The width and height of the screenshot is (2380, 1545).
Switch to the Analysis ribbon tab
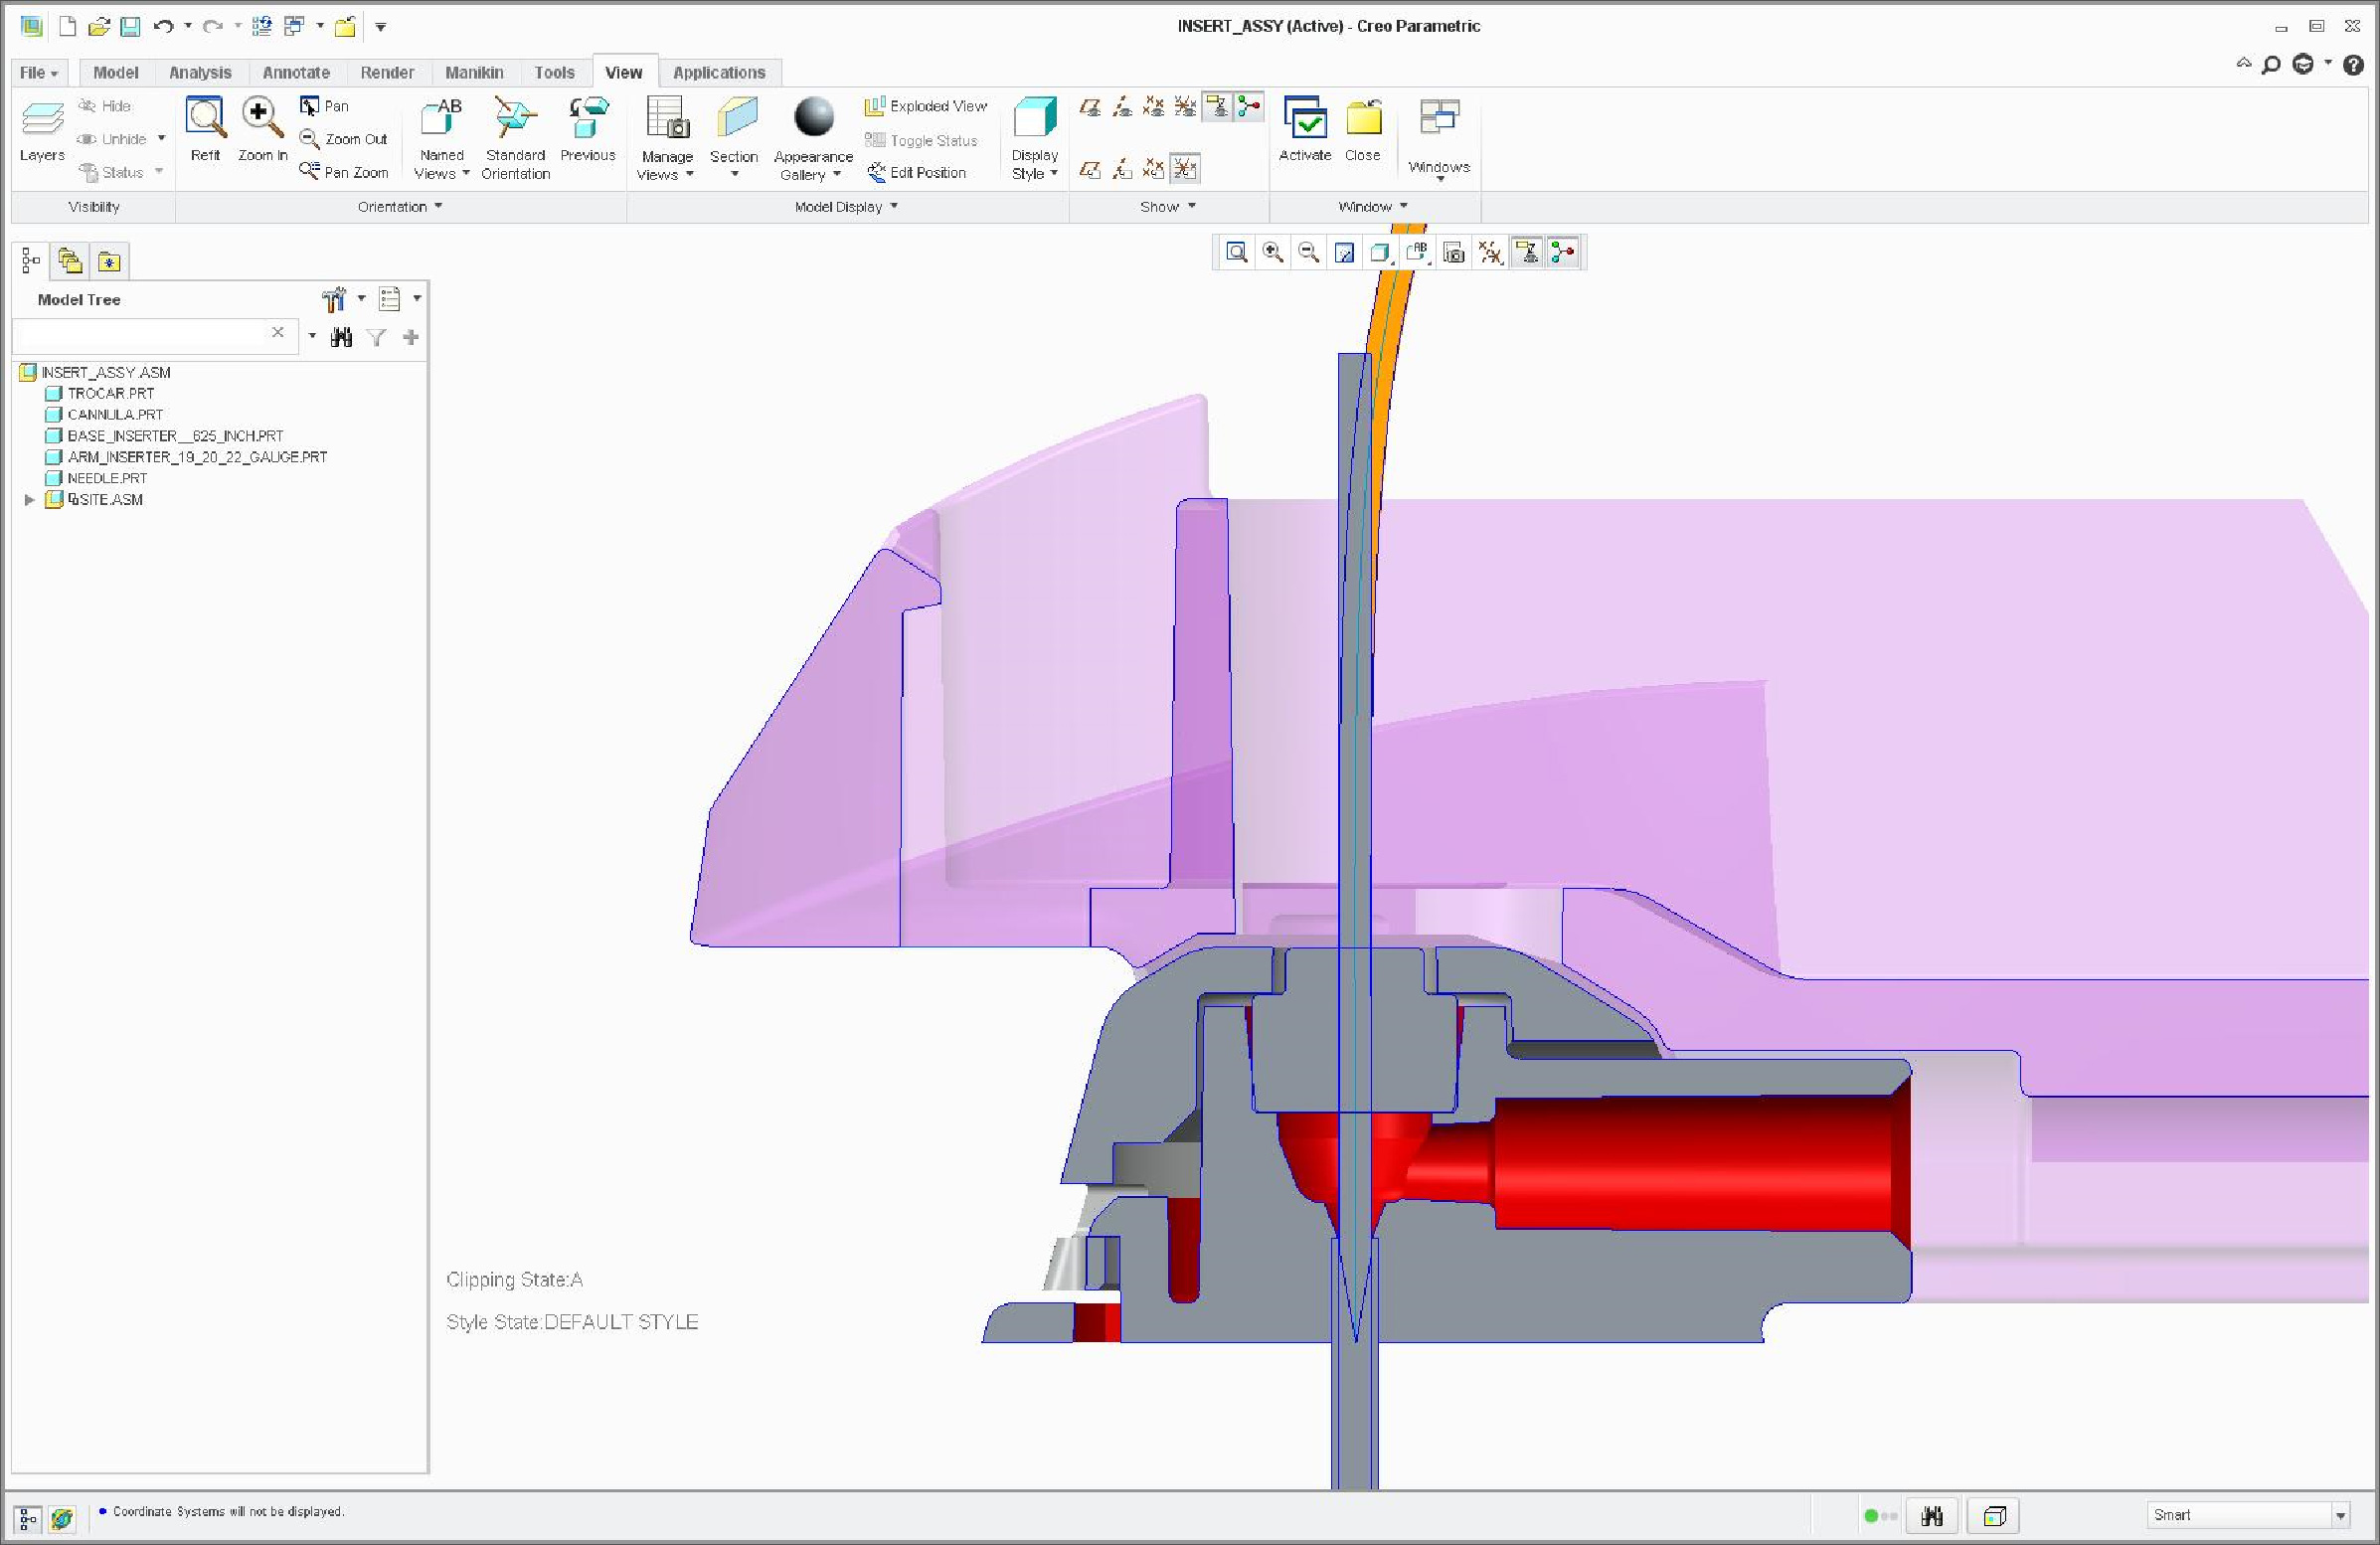(200, 73)
